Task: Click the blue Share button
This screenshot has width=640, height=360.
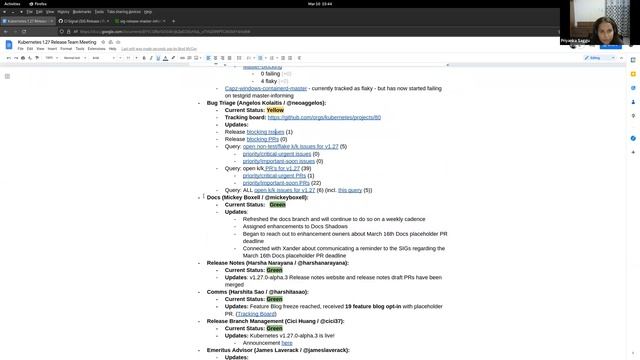Action: click(611, 45)
